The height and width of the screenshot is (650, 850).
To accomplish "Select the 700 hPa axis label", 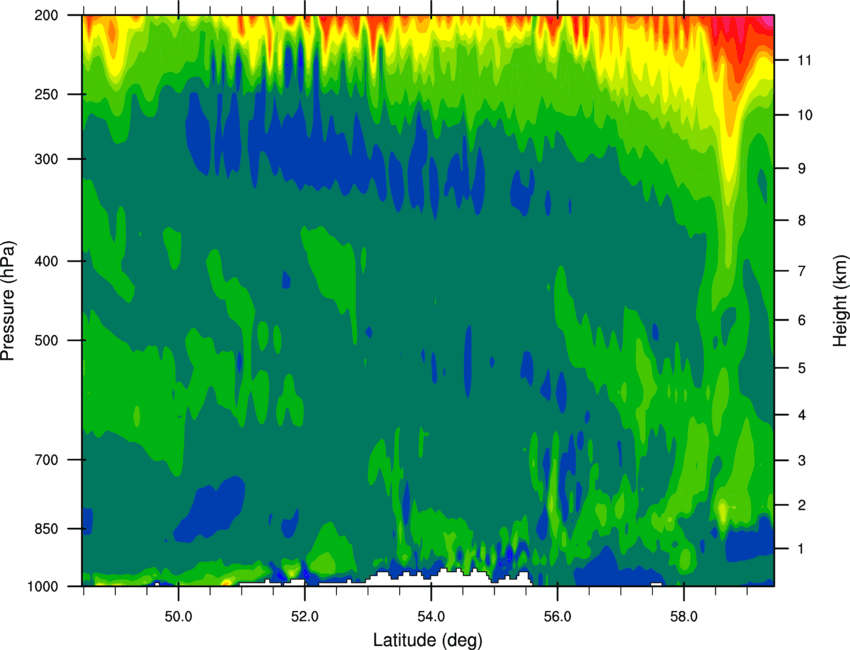I will click(46, 460).
